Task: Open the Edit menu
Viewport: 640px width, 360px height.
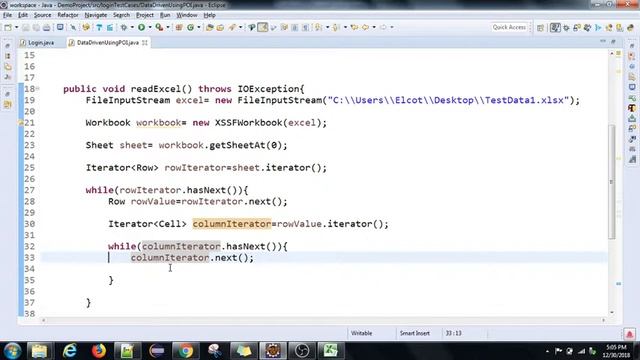Action: [23, 15]
